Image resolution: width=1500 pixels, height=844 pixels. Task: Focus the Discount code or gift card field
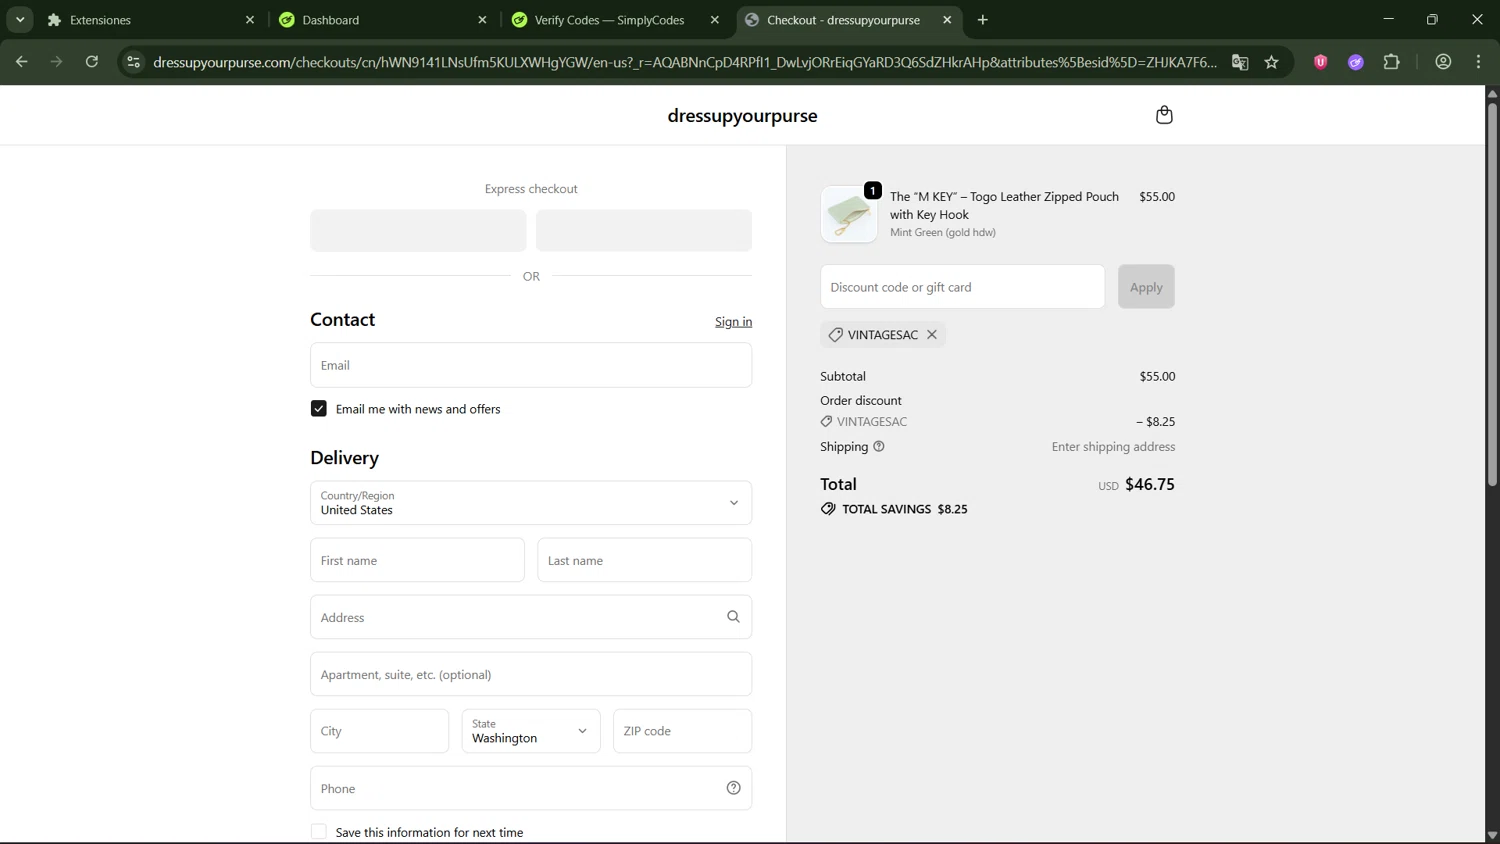[962, 287]
